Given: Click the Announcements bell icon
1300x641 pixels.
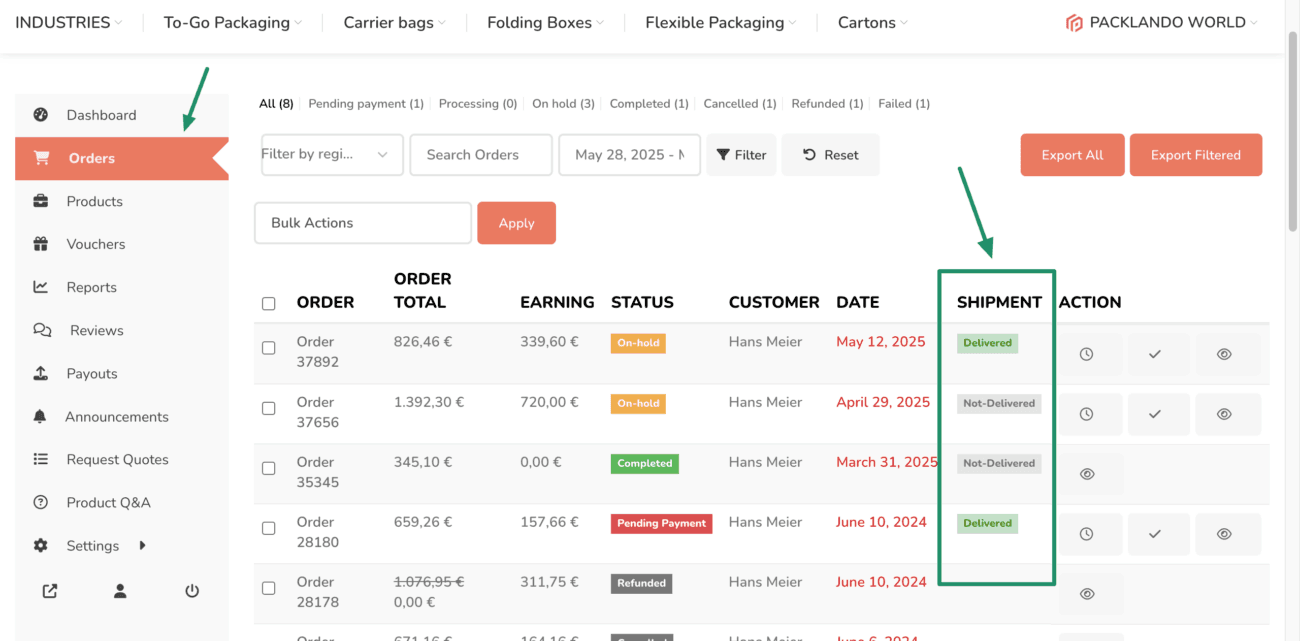Looking at the screenshot, I should [x=40, y=416].
